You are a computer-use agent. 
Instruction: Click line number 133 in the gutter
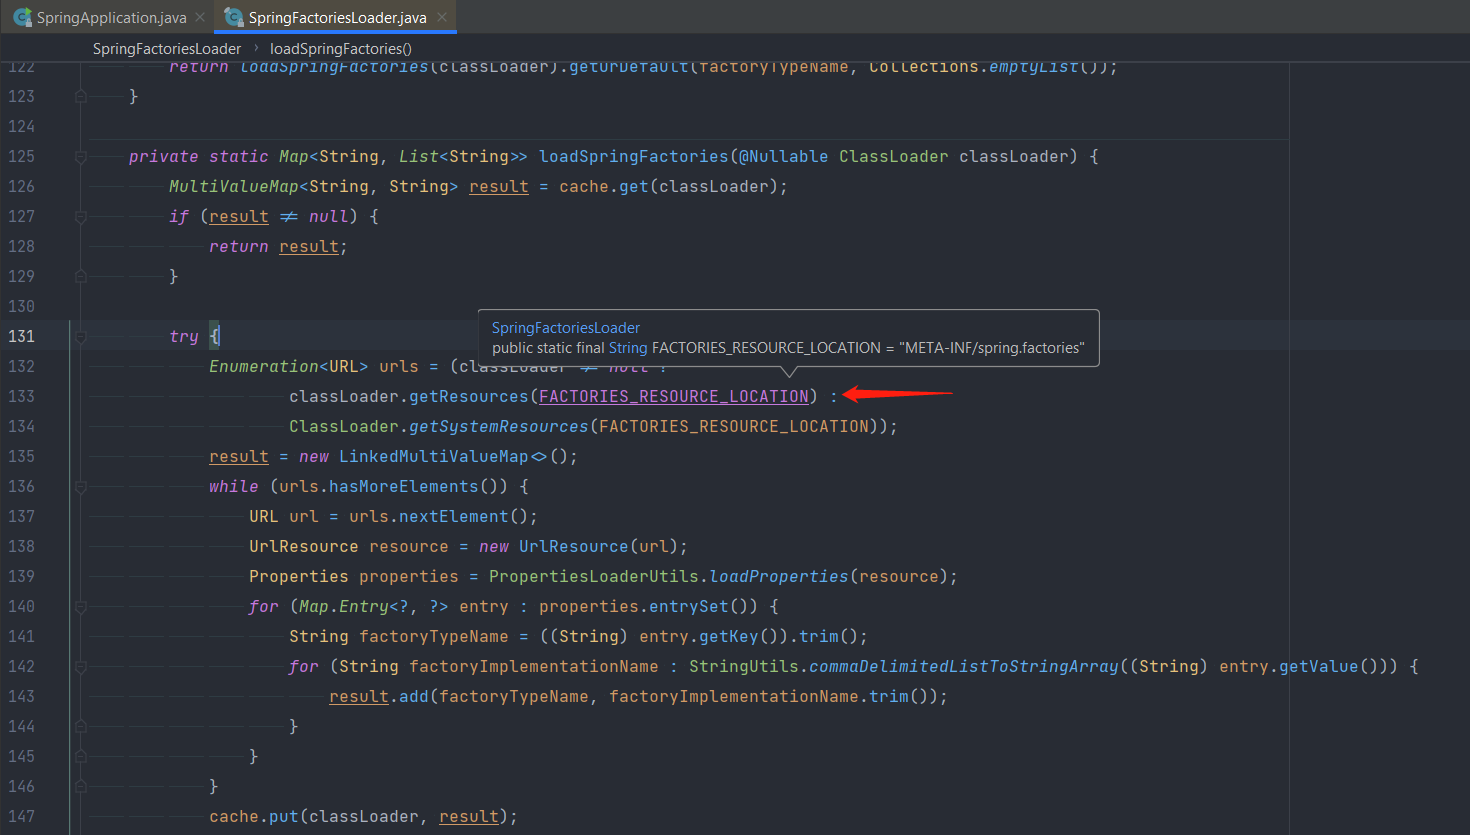21,396
